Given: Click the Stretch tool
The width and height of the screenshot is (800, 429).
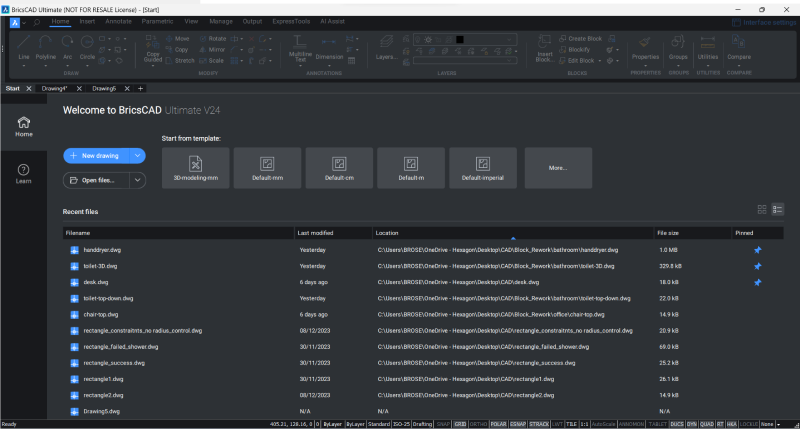Looking at the screenshot, I should tap(180, 60).
